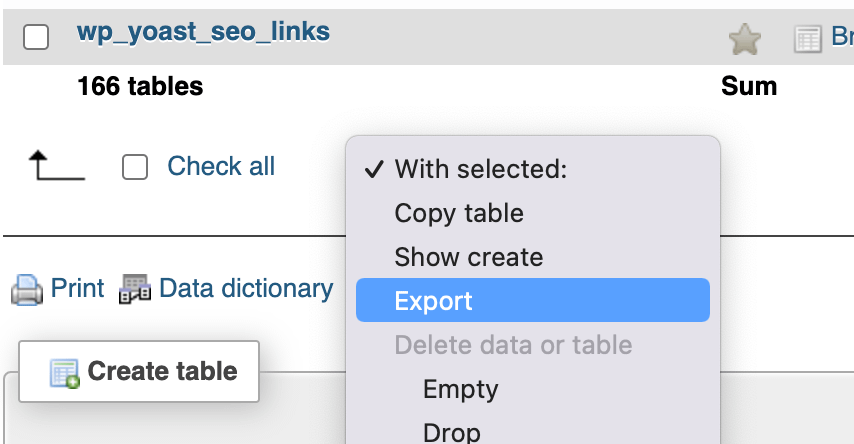Click the up arrow beside Check all
The width and height of the screenshot is (854, 444).
(55, 166)
